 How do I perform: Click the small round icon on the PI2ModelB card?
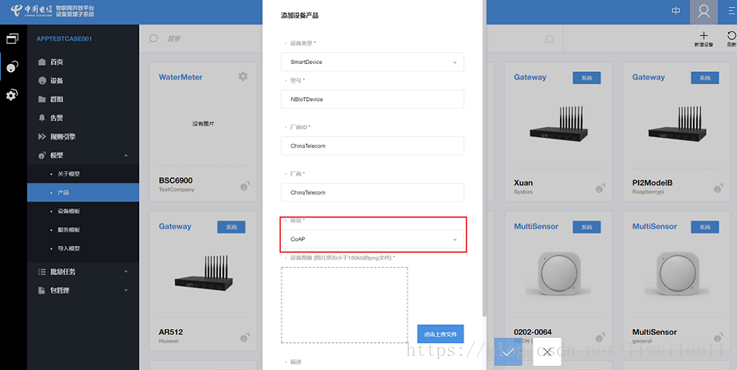(x=718, y=188)
